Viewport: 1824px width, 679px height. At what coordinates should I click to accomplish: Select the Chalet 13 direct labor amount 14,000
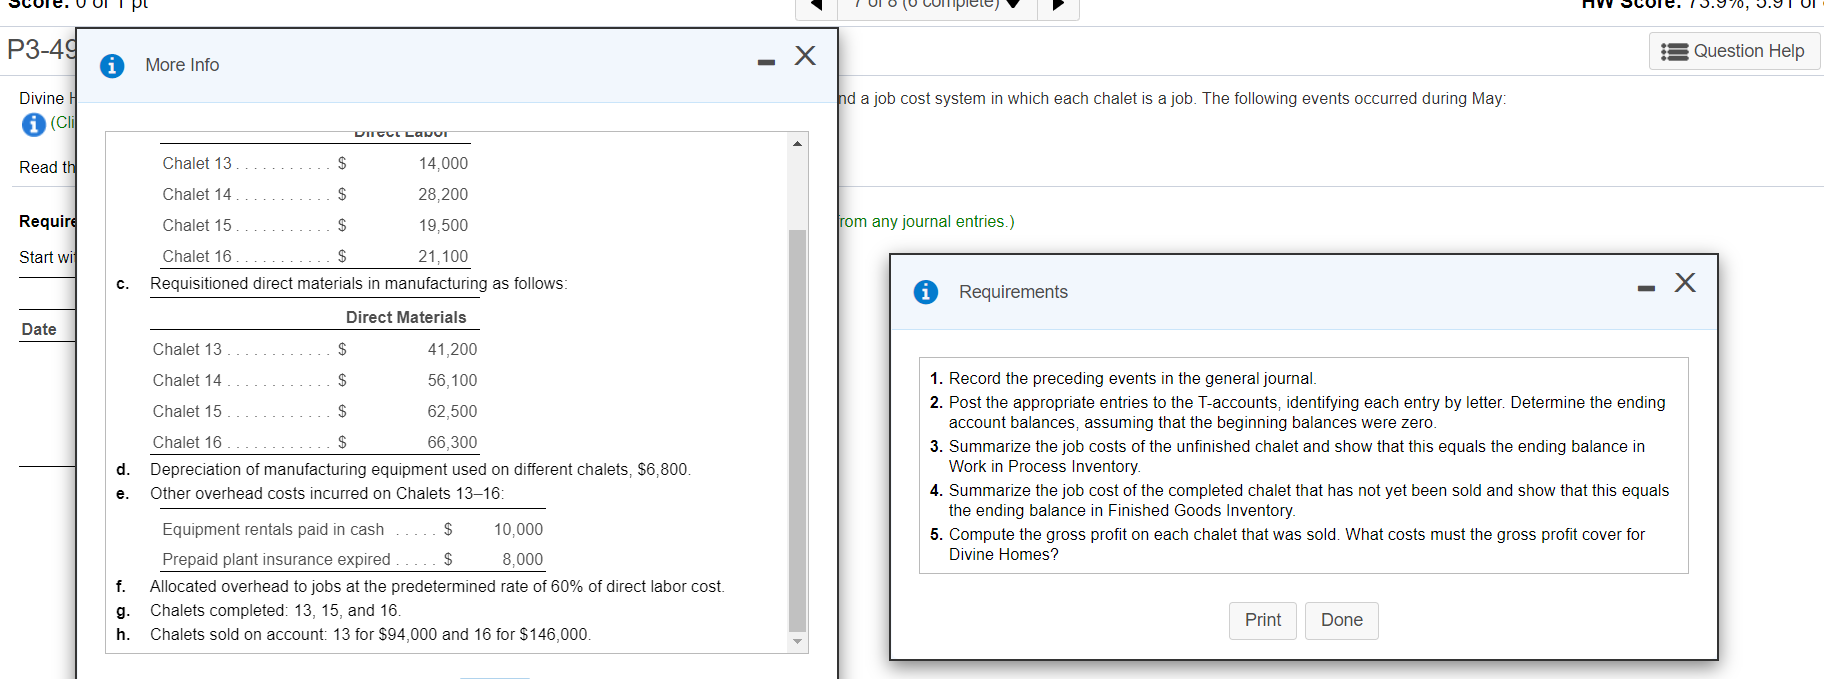coord(443,164)
